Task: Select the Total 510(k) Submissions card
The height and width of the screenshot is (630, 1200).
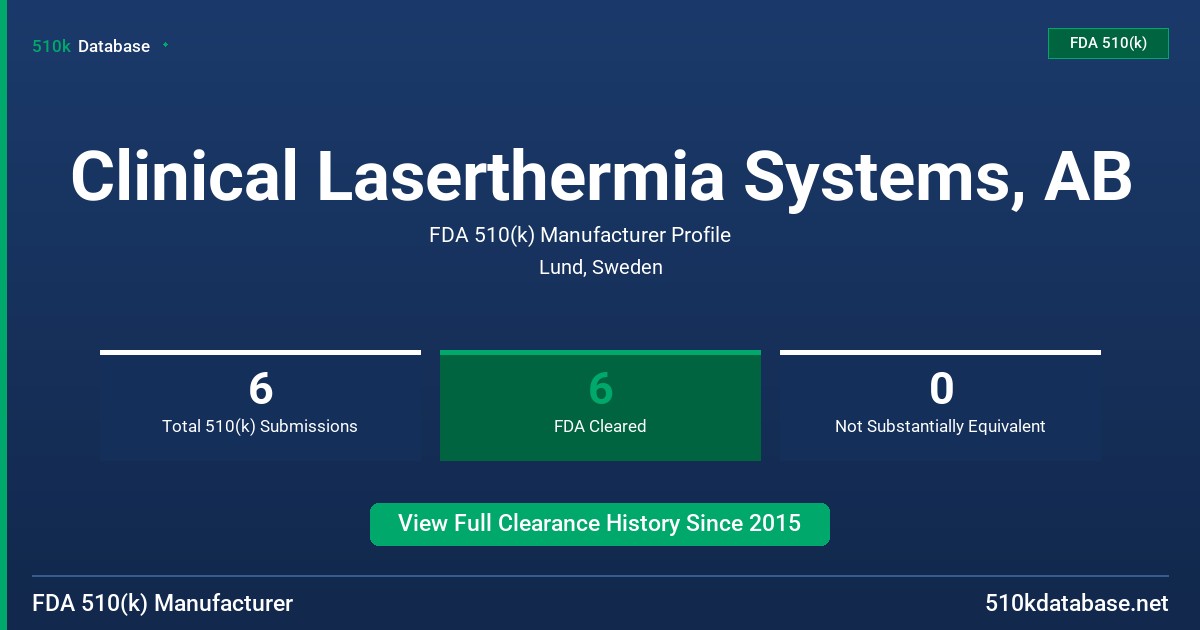Action: tap(260, 405)
